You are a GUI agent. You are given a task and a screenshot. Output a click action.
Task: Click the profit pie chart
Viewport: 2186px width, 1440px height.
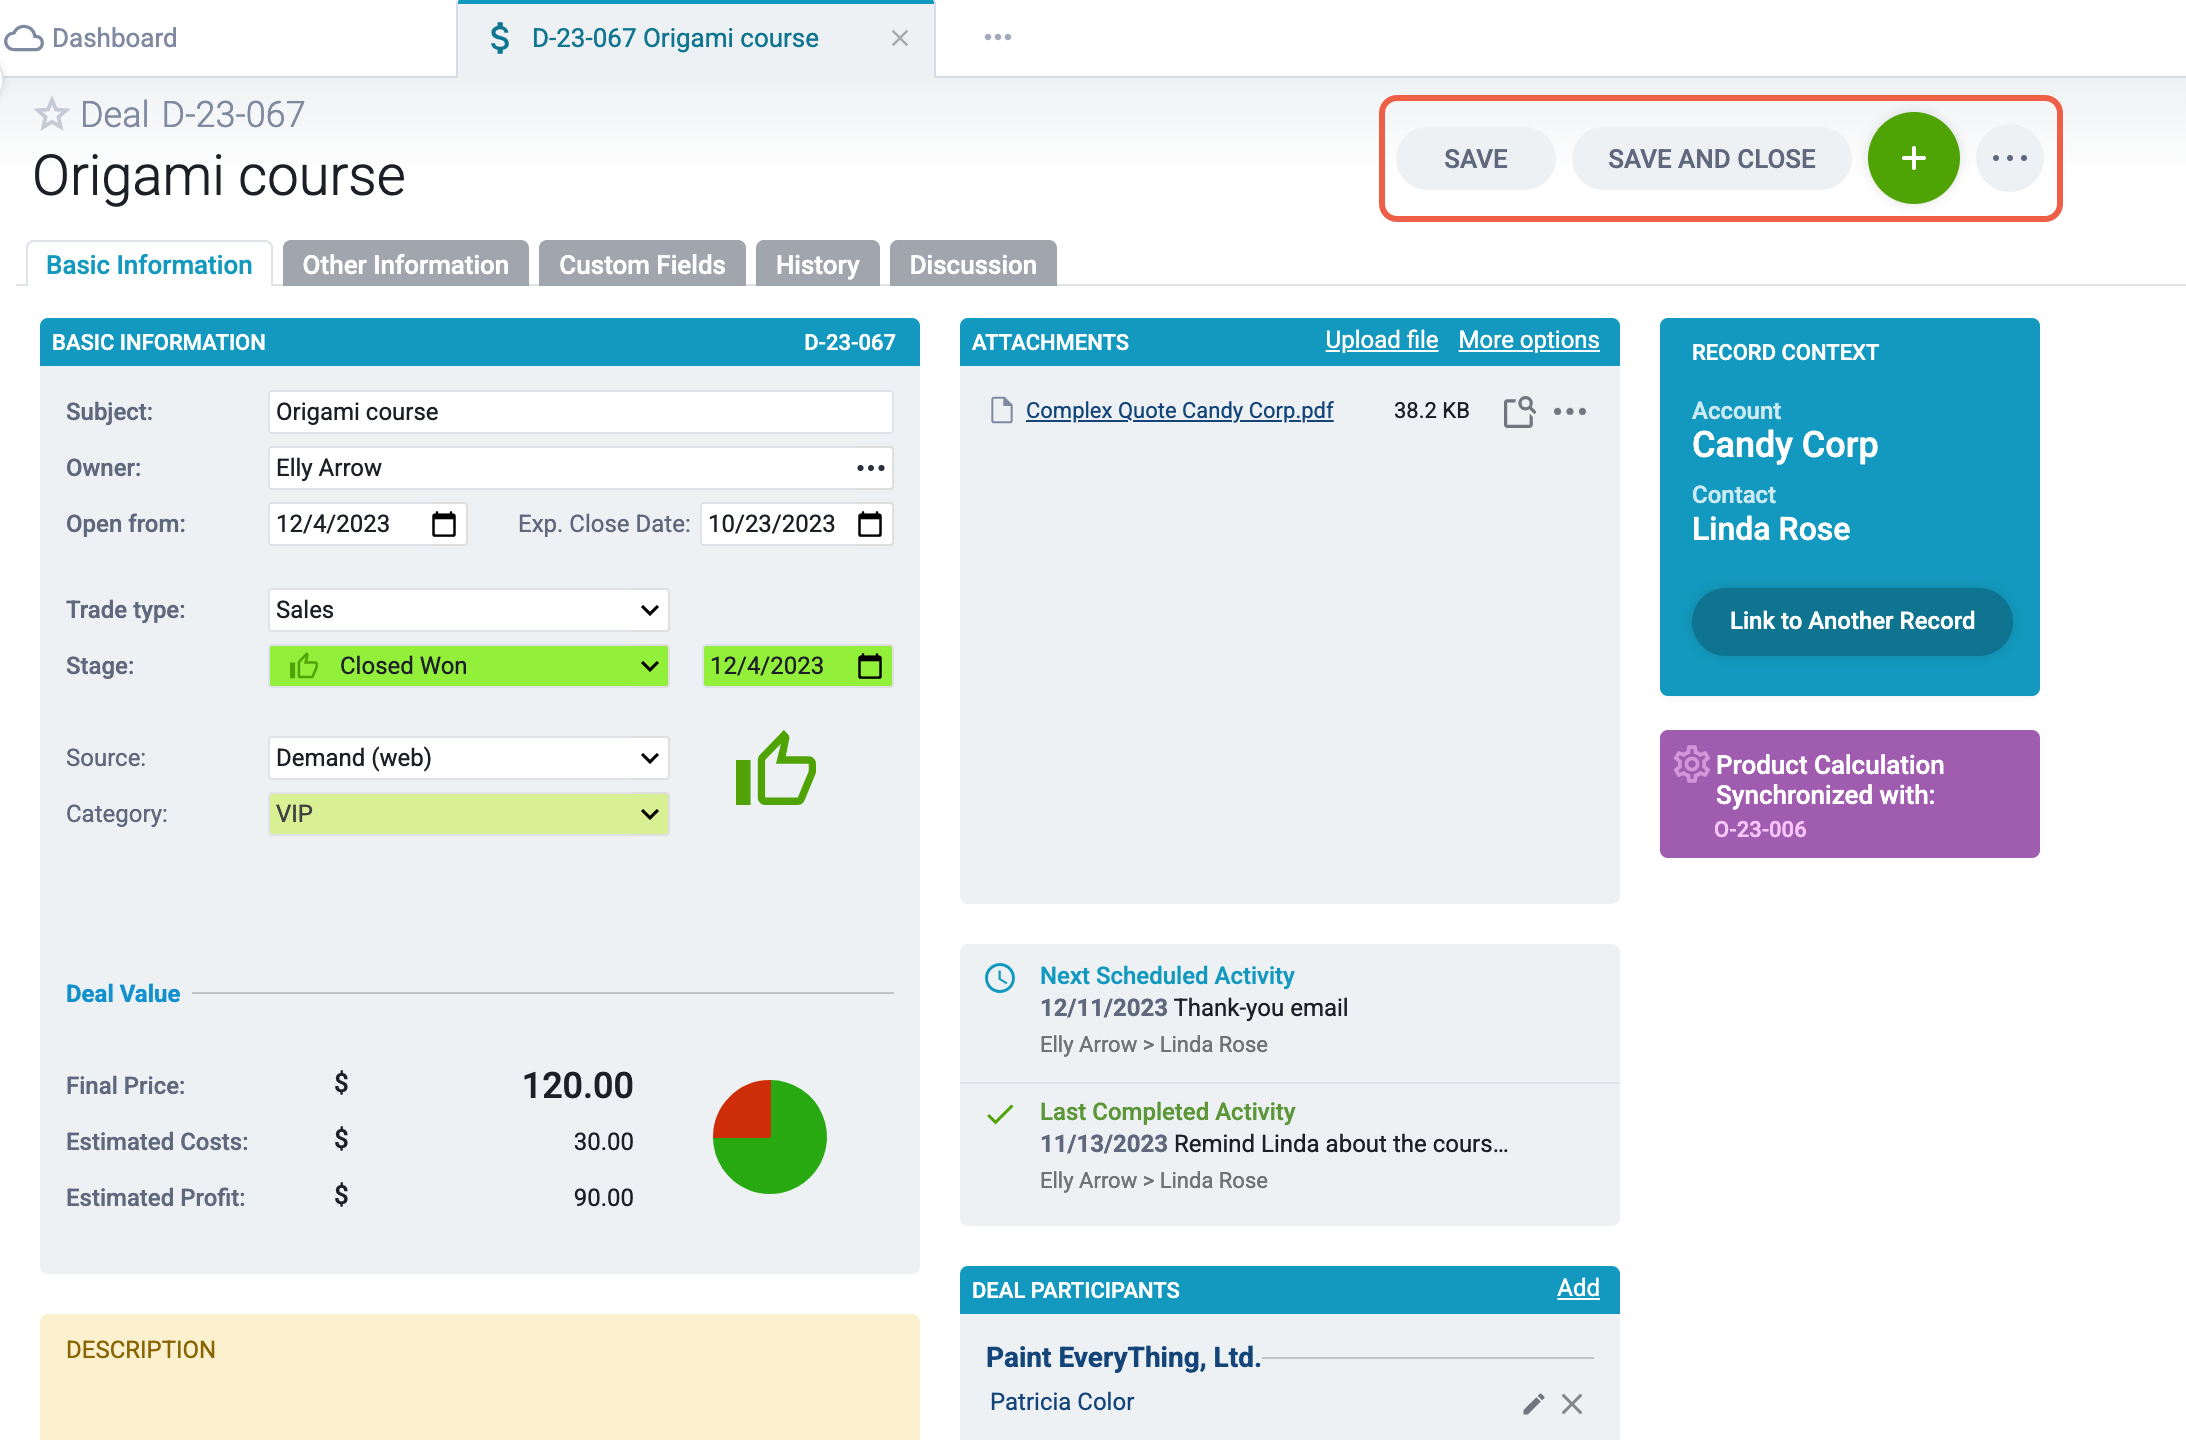click(x=770, y=1137)
